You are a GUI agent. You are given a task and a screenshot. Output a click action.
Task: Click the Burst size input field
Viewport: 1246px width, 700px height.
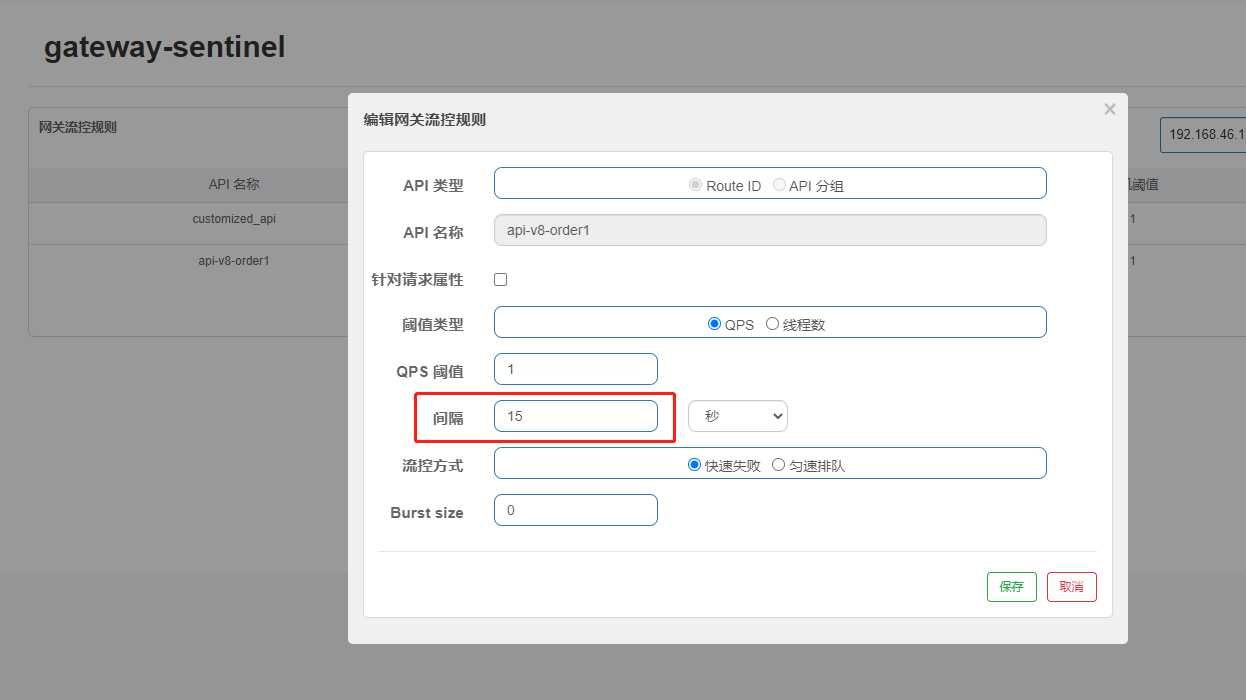click(x=575, y=509)
